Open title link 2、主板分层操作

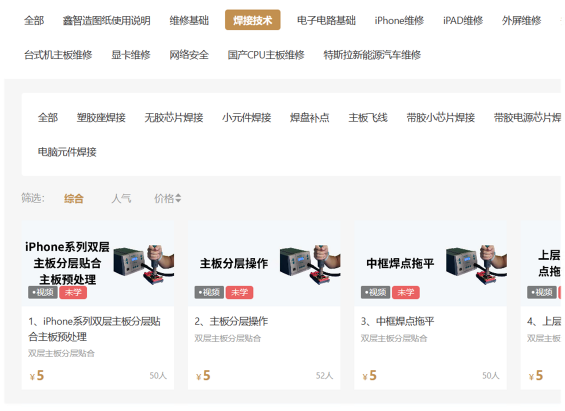(x=231, y=321)
